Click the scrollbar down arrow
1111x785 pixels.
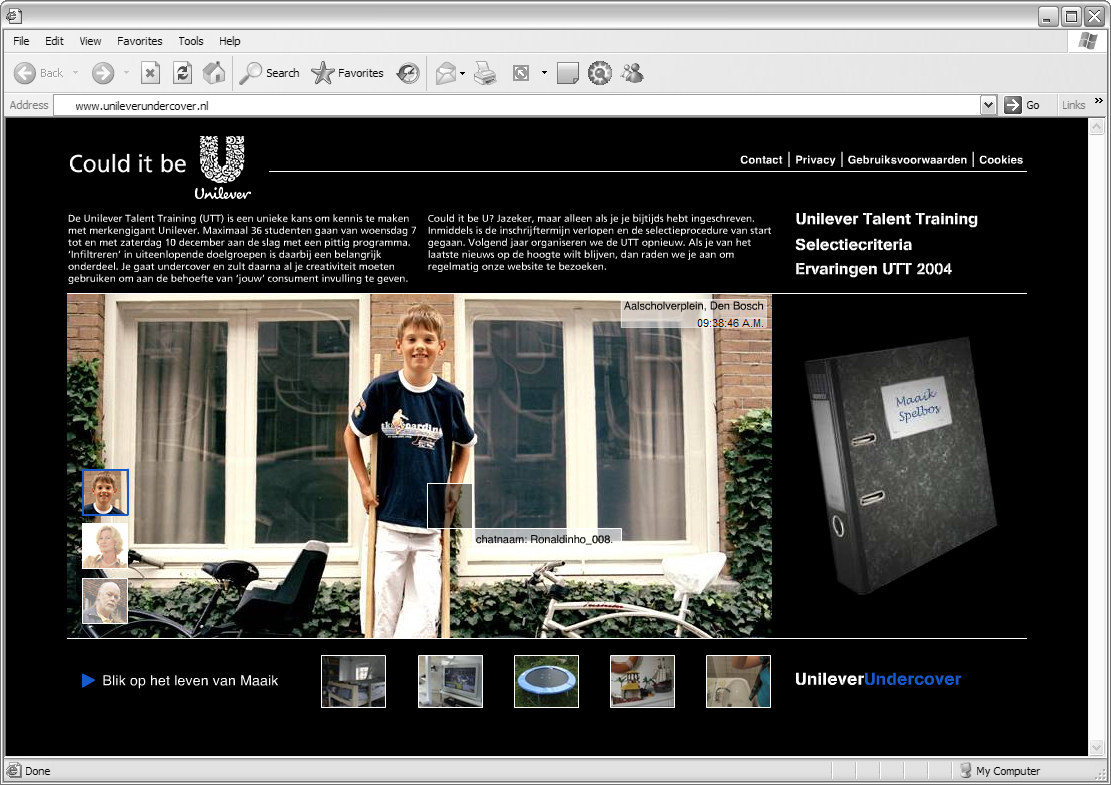(1096, 747)
